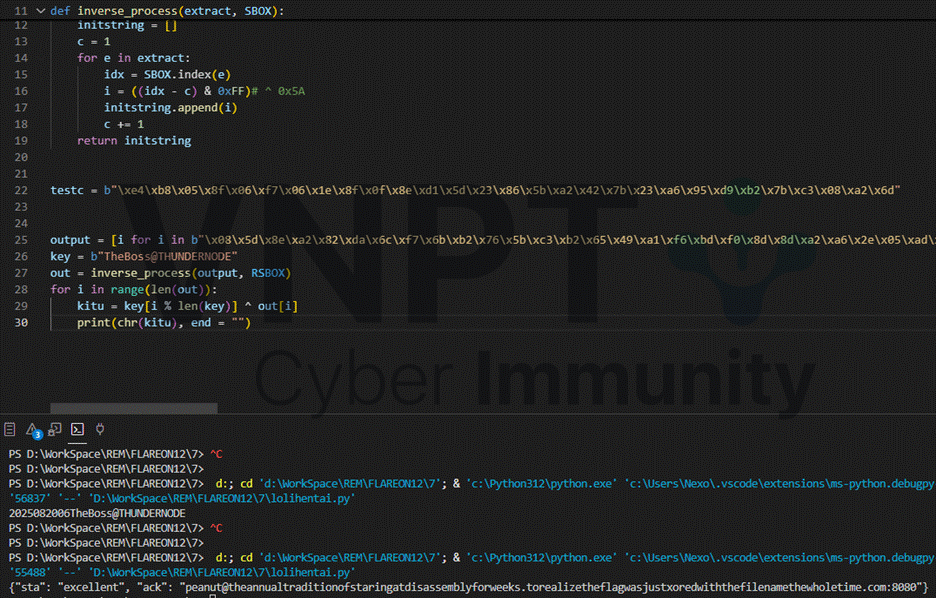Click line number 25 in gutter

point(21,240)
